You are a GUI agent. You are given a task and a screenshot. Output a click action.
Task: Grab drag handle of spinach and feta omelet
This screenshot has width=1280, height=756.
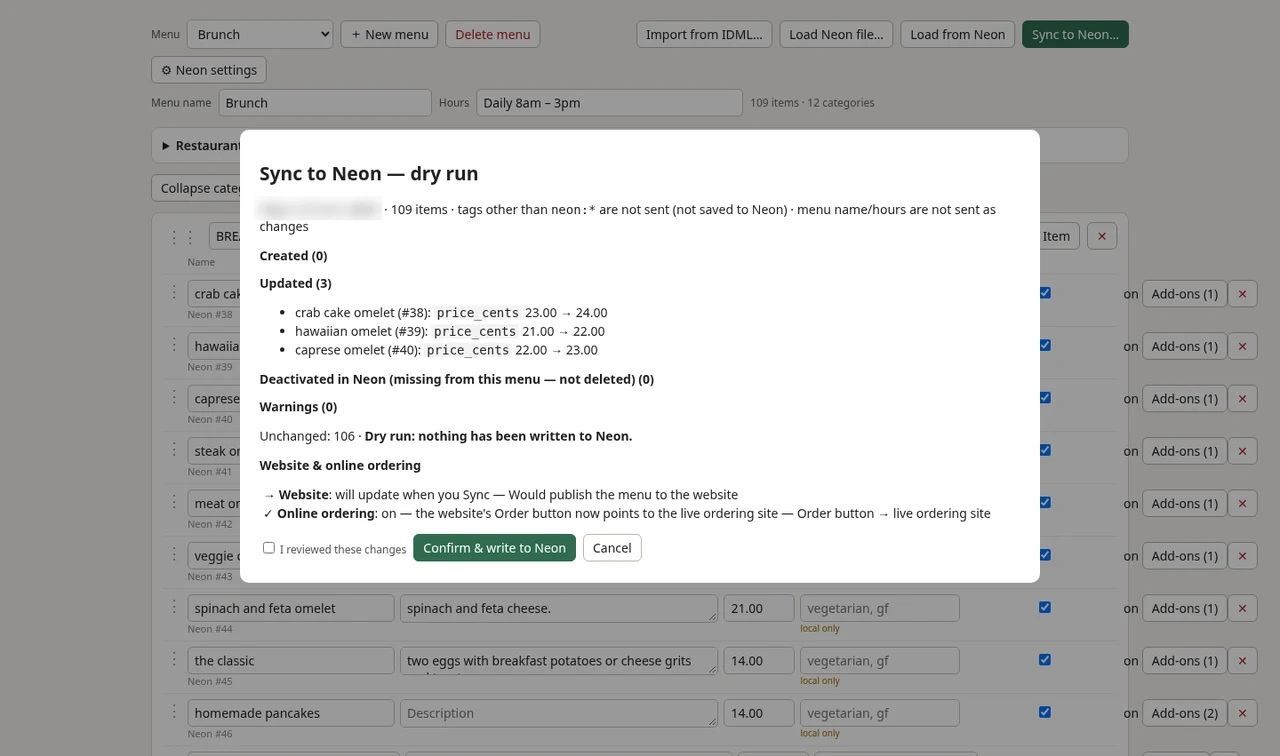coord(174,607)
